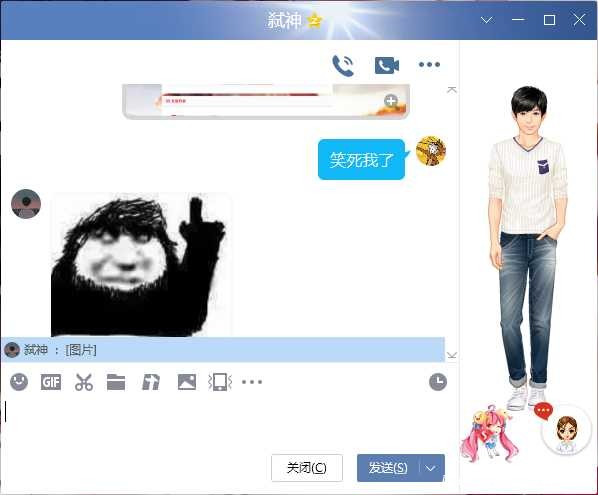The height and width of the screenshot is (495, 598).
Task: Start a video call
Action: coord(387,65)
